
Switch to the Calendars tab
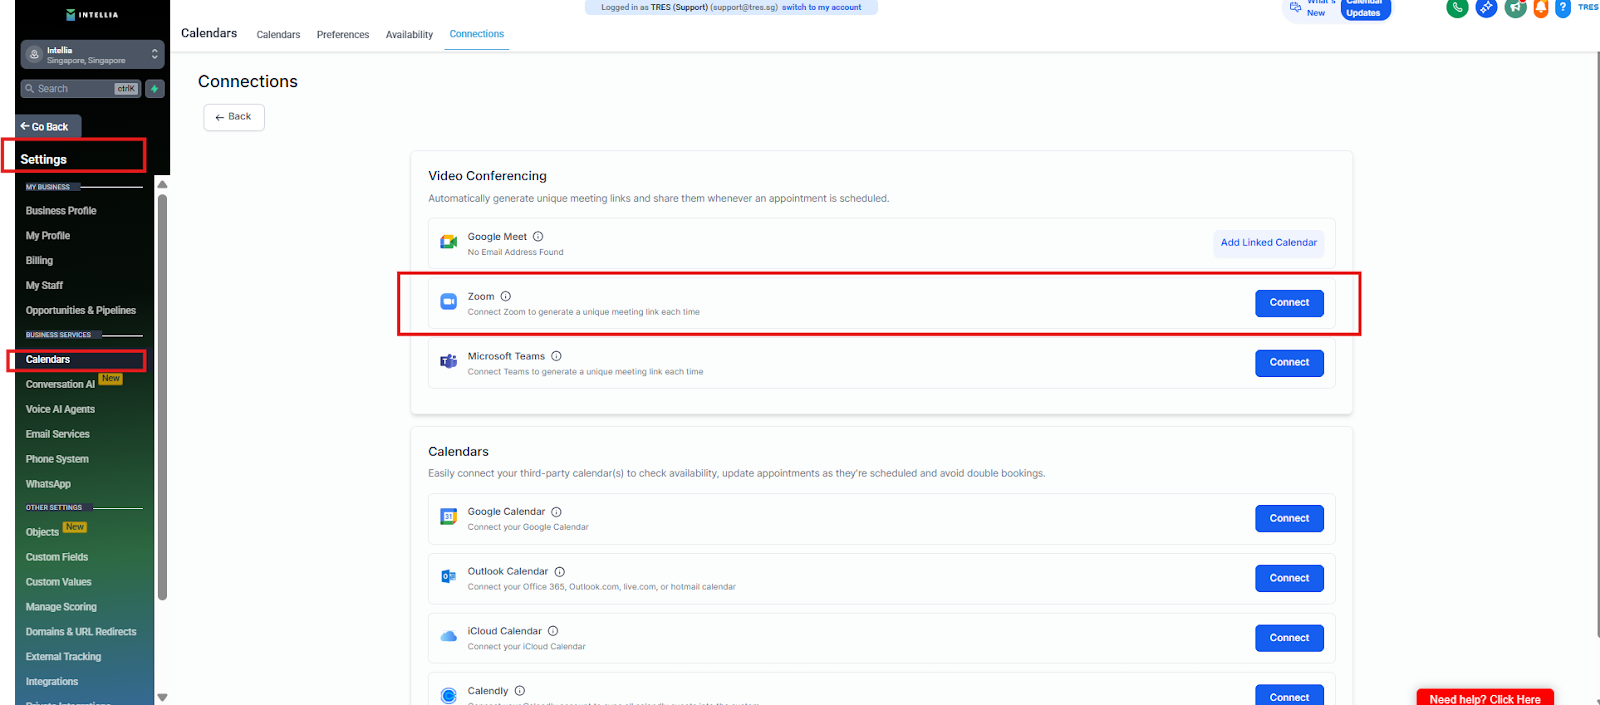click(278, 35)
